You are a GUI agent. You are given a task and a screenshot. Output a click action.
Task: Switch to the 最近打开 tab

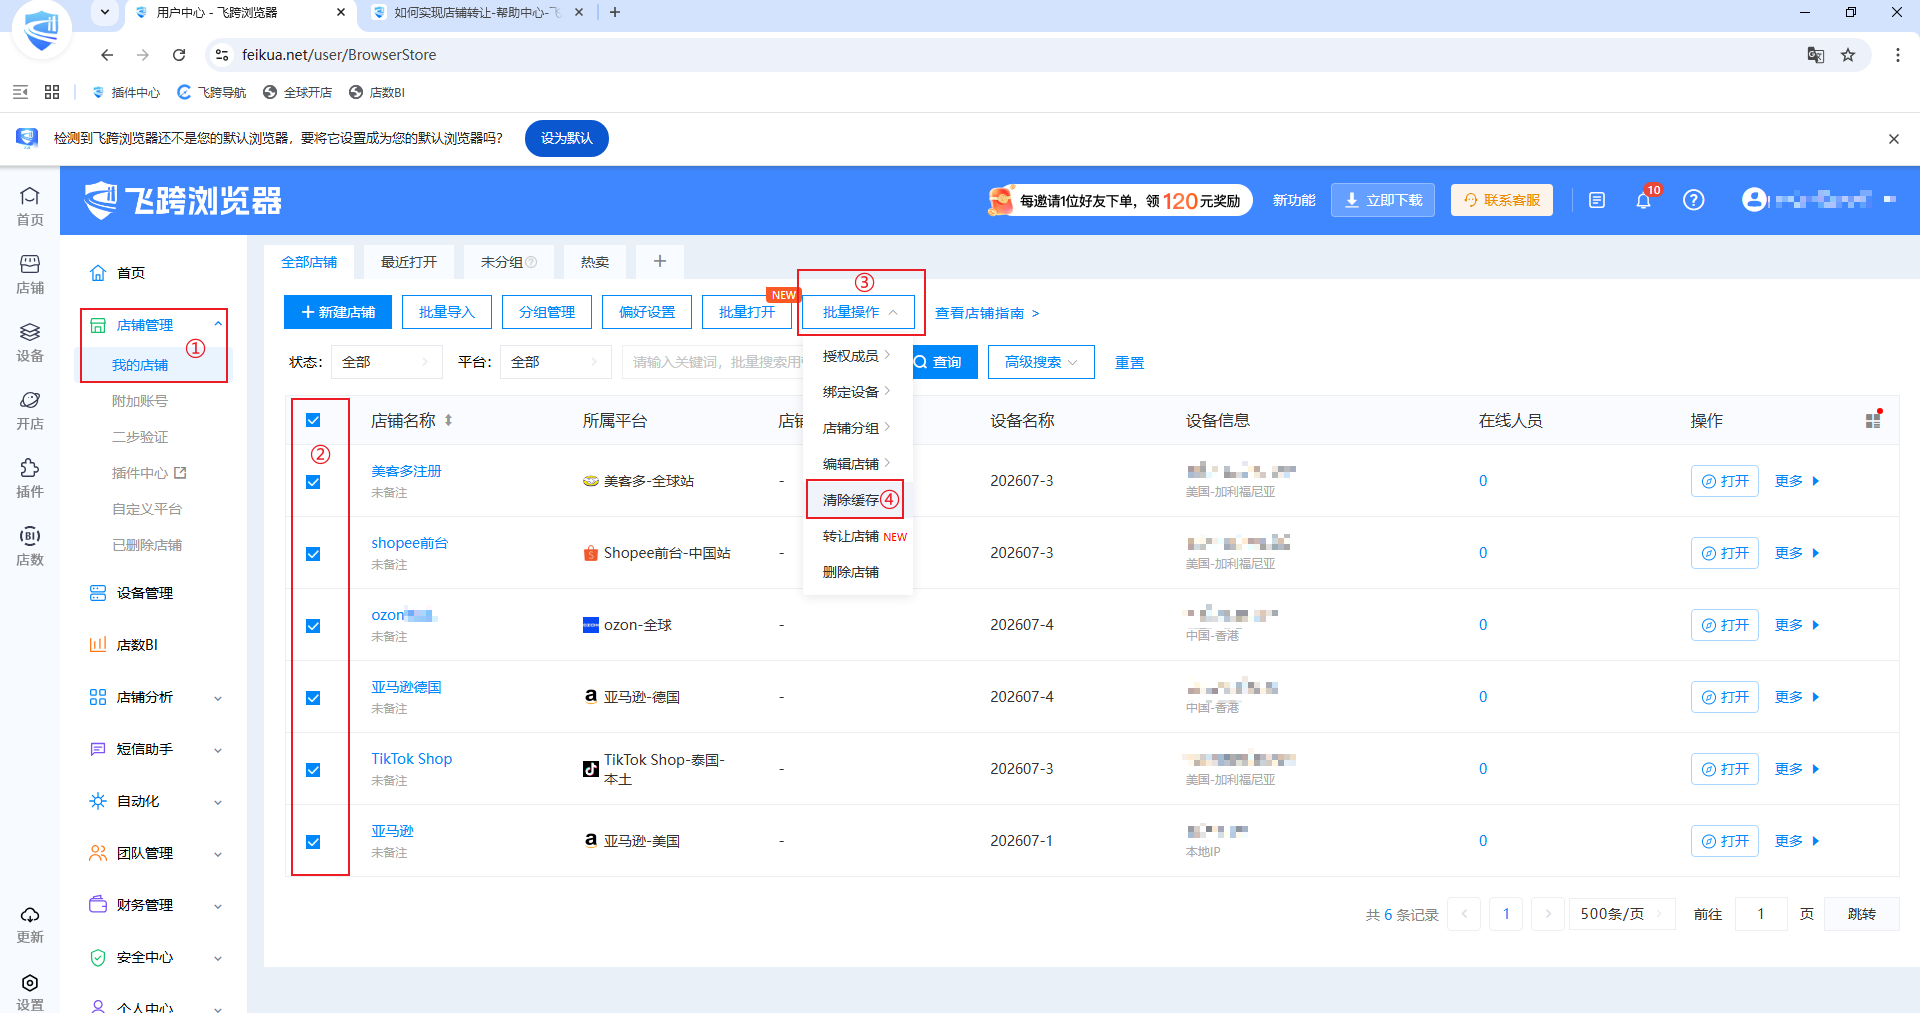409,262
